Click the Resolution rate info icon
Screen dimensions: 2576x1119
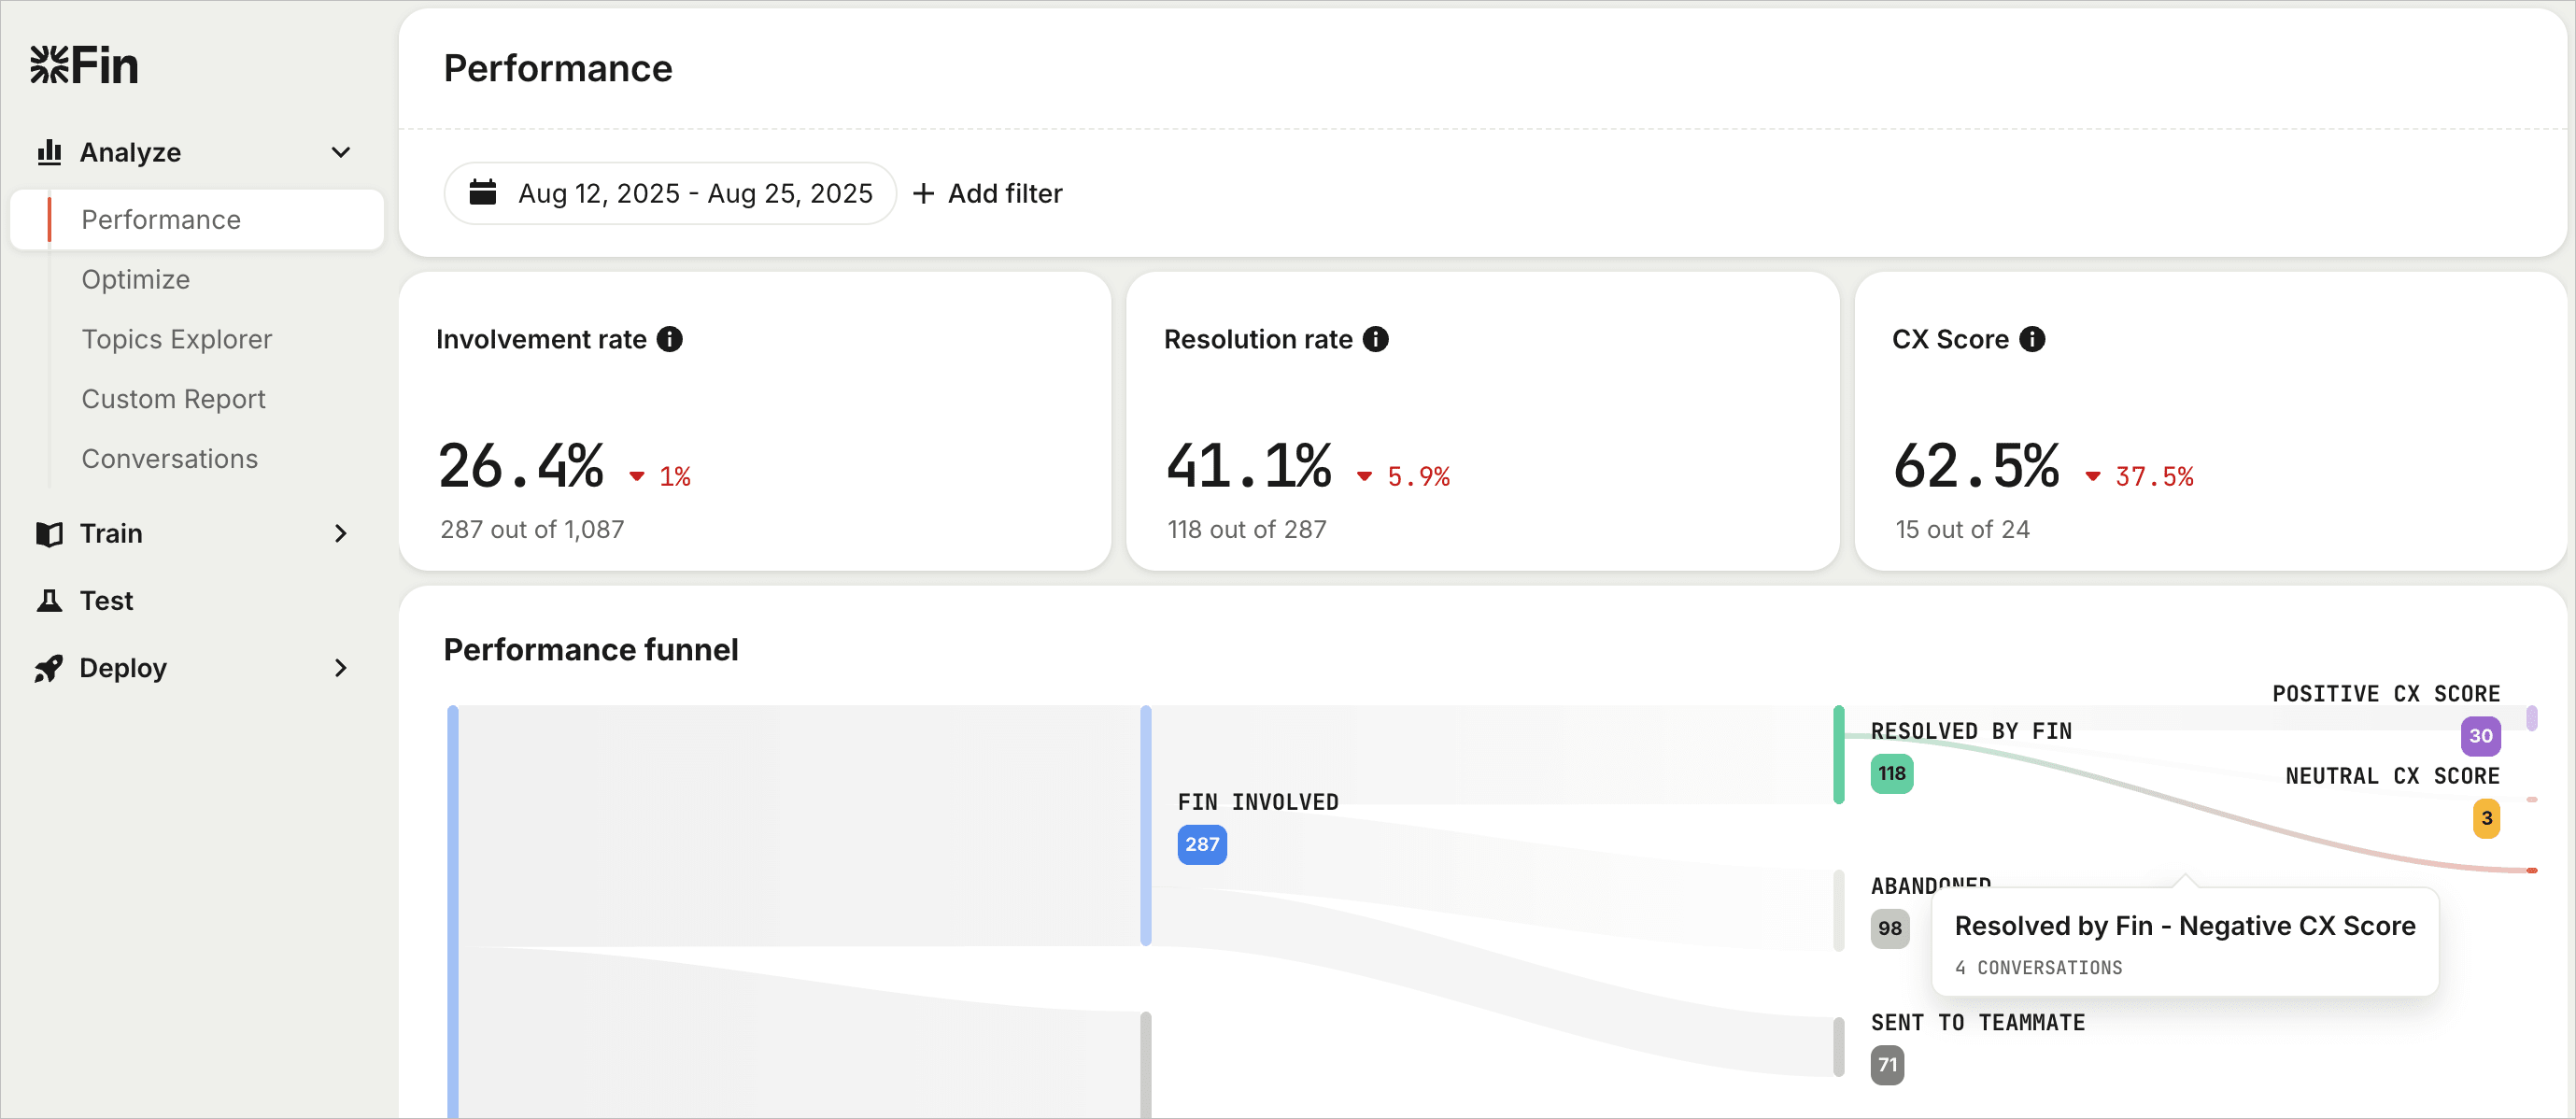[x=1376, y=339]
